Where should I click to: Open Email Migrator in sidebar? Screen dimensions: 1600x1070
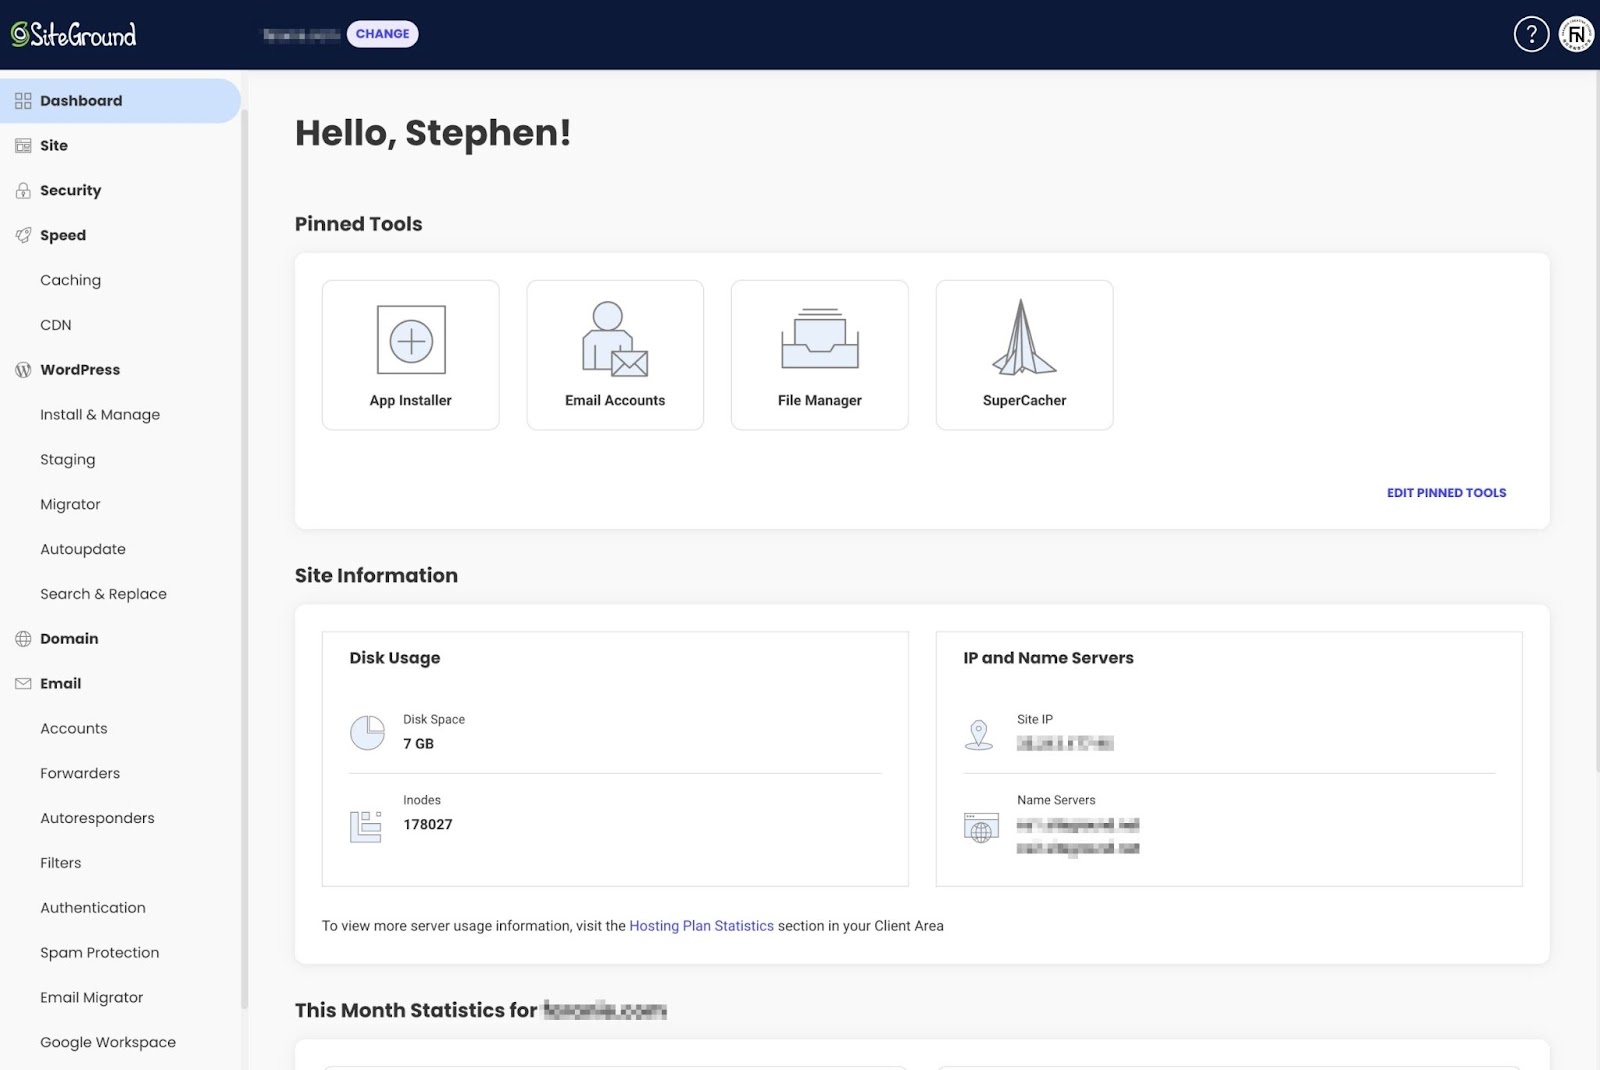point(92,998)
